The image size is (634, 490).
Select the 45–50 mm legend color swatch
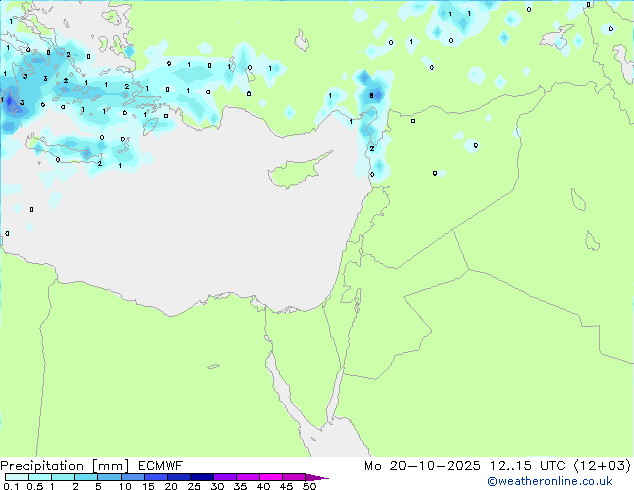point(294,477)
